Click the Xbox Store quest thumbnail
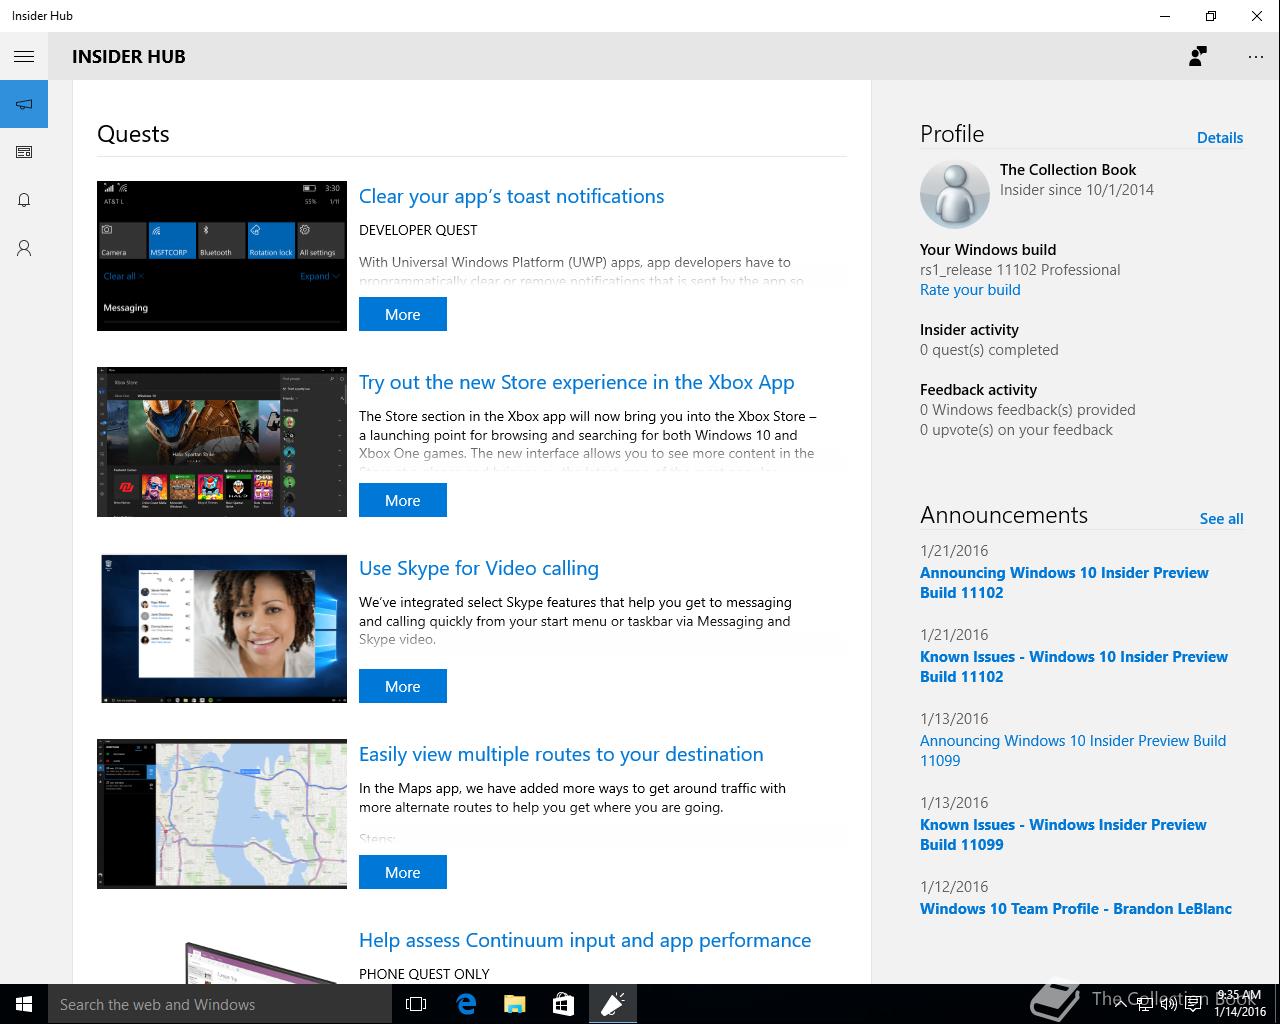The width and height of the screenshot is (1280, 1024). pyautogui.click(x=222, y=442)
